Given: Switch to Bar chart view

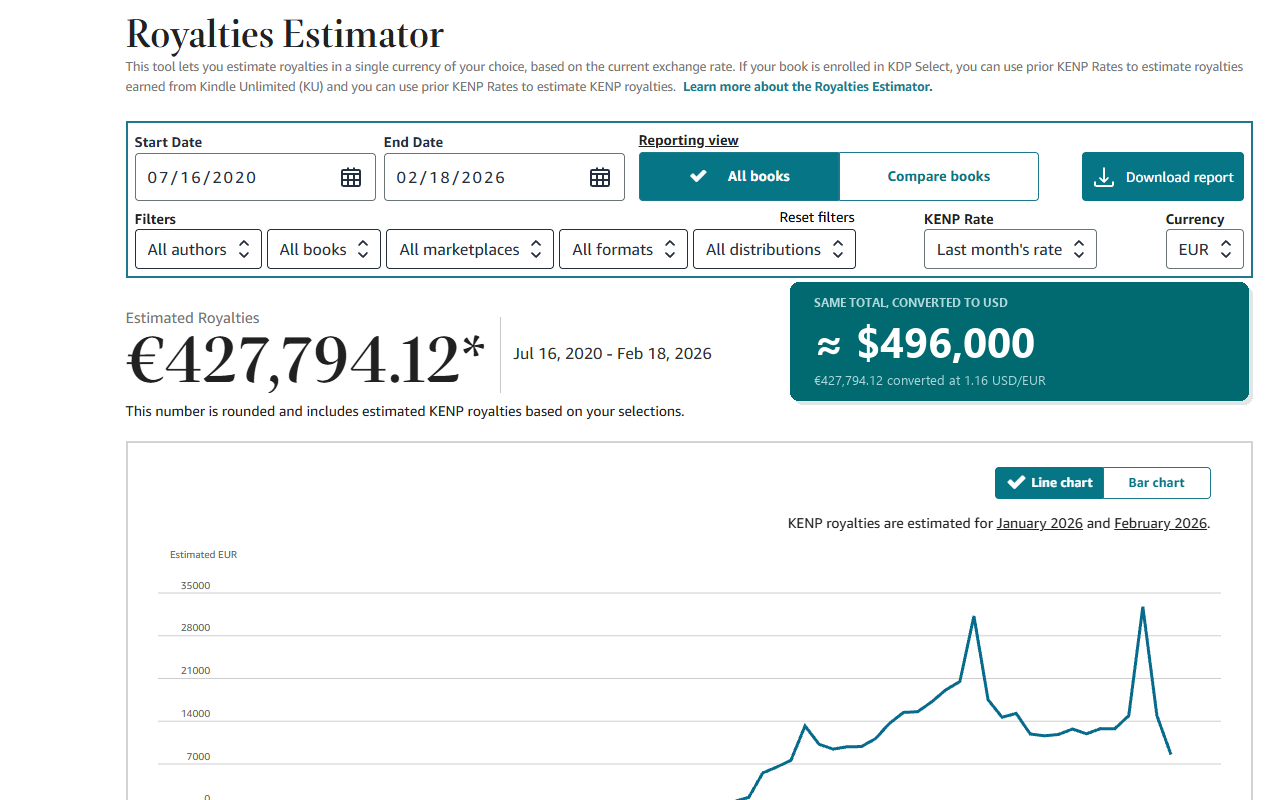Looking at the screenshot, I should [1156, 482].
